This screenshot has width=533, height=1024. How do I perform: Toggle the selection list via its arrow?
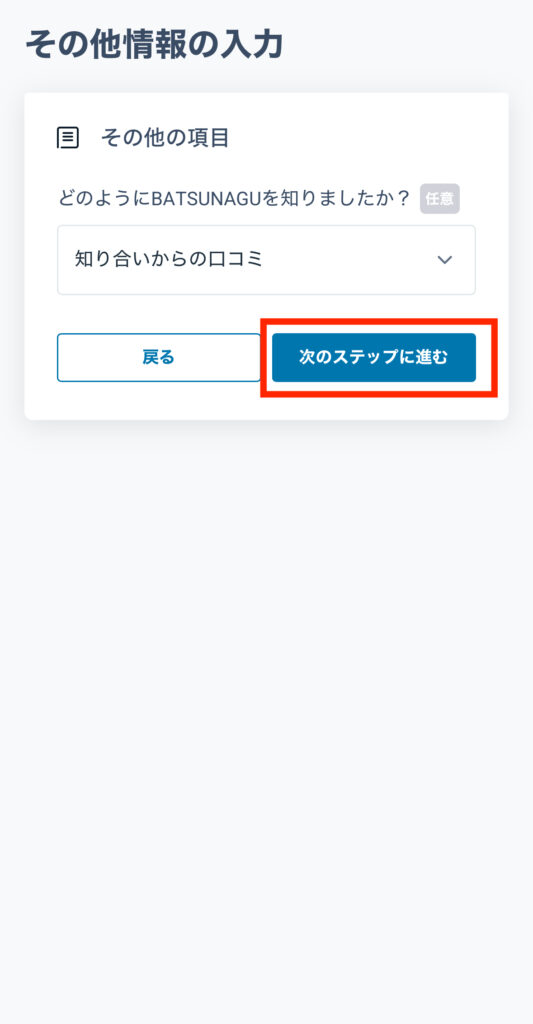point(444,260)
